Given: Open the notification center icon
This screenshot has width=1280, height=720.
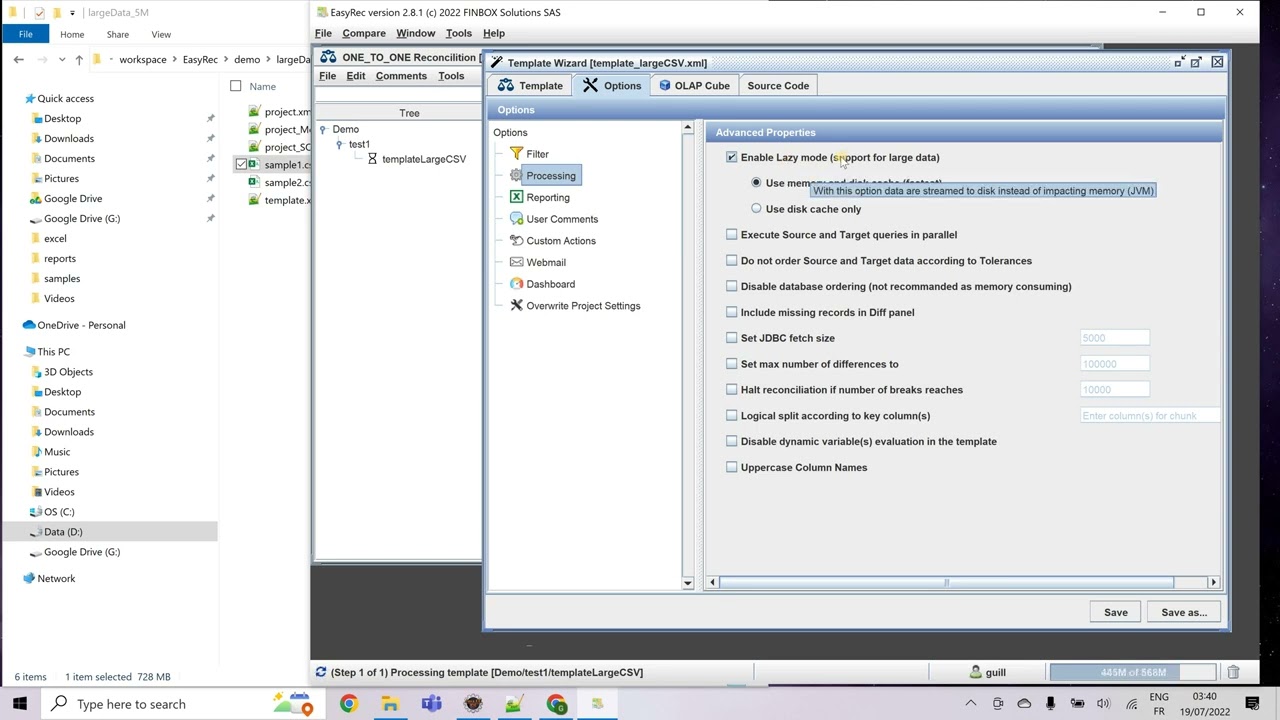Looking at the screenshot, I should (1253, 704).
